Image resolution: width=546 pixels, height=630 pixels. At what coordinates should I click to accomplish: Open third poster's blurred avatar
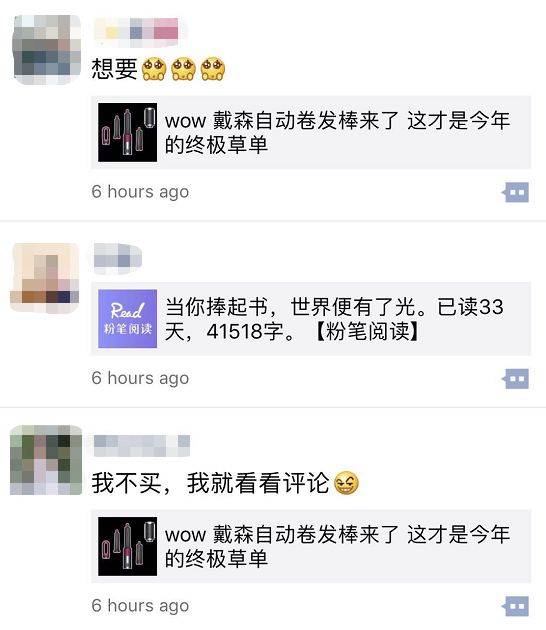pos(46,460)
